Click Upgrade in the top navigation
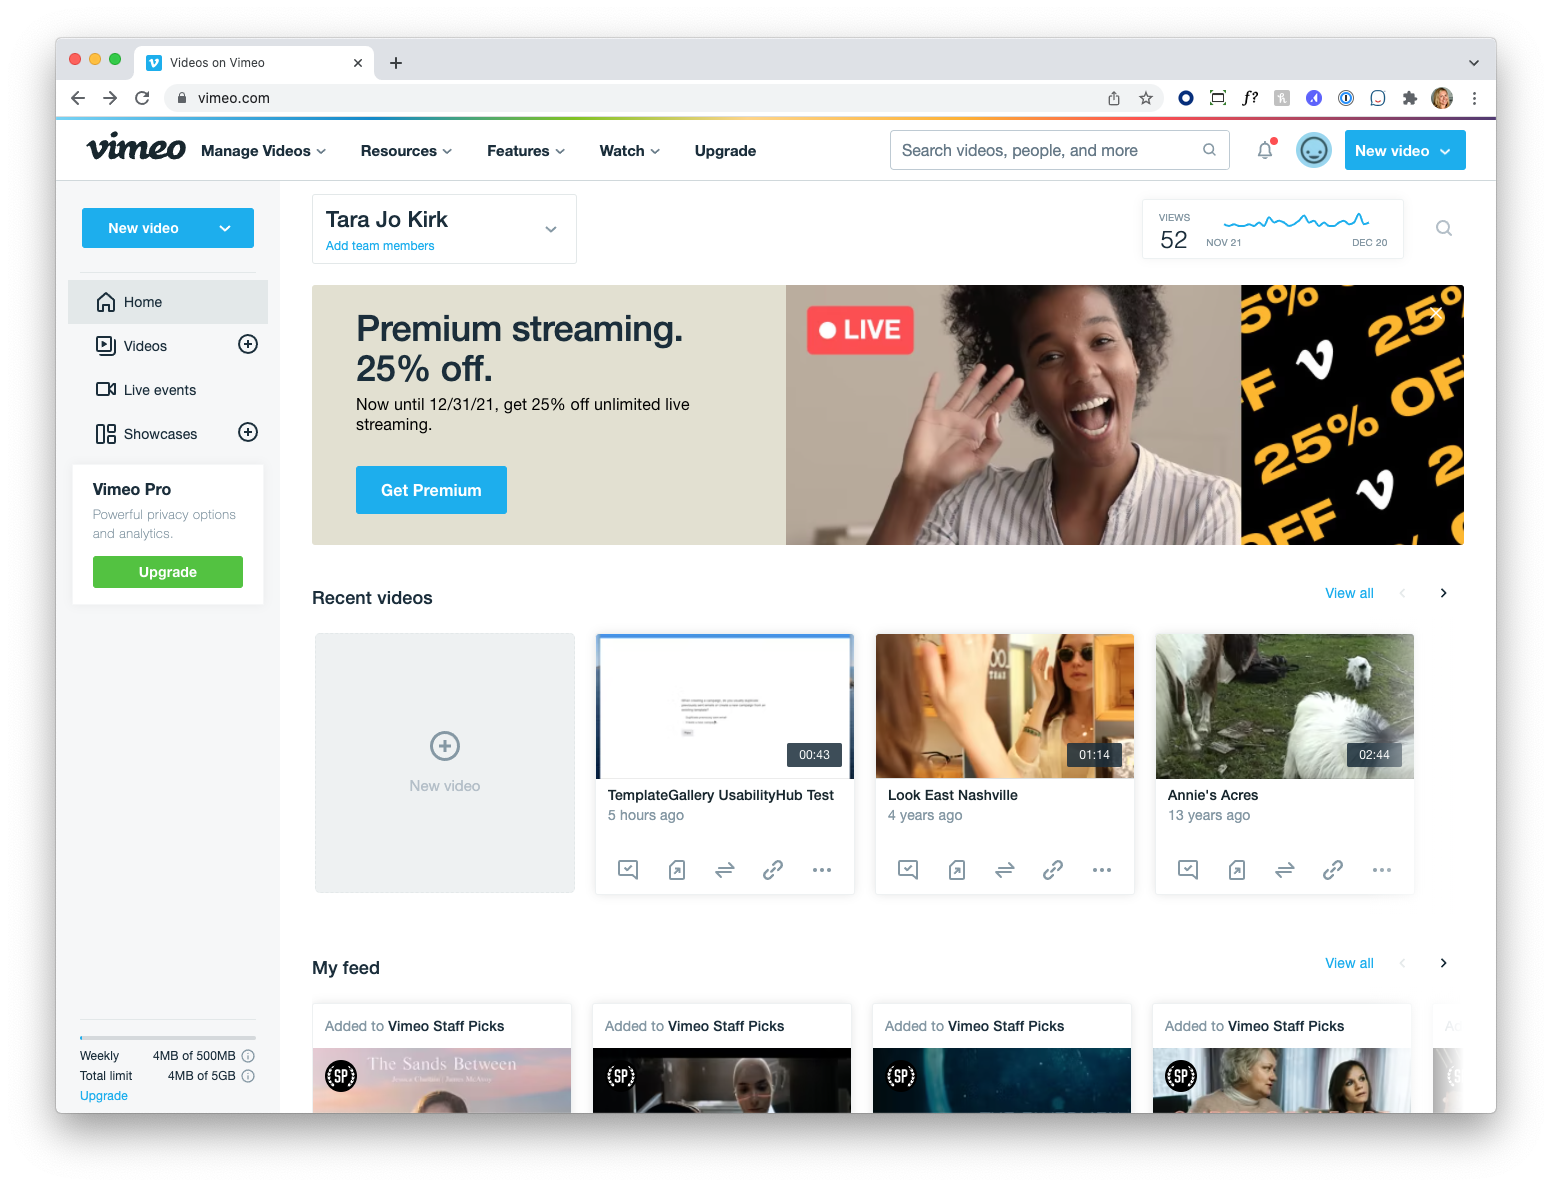Image resolution: width=1552 pixels, height=1187 pixels. point(725,151)
